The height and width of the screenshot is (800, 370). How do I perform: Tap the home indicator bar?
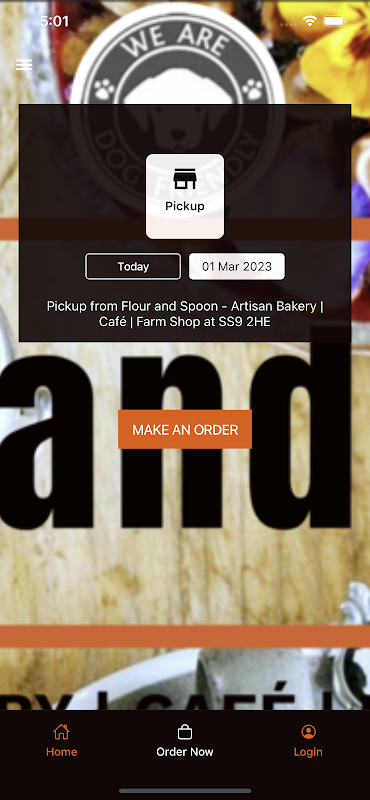185,791
